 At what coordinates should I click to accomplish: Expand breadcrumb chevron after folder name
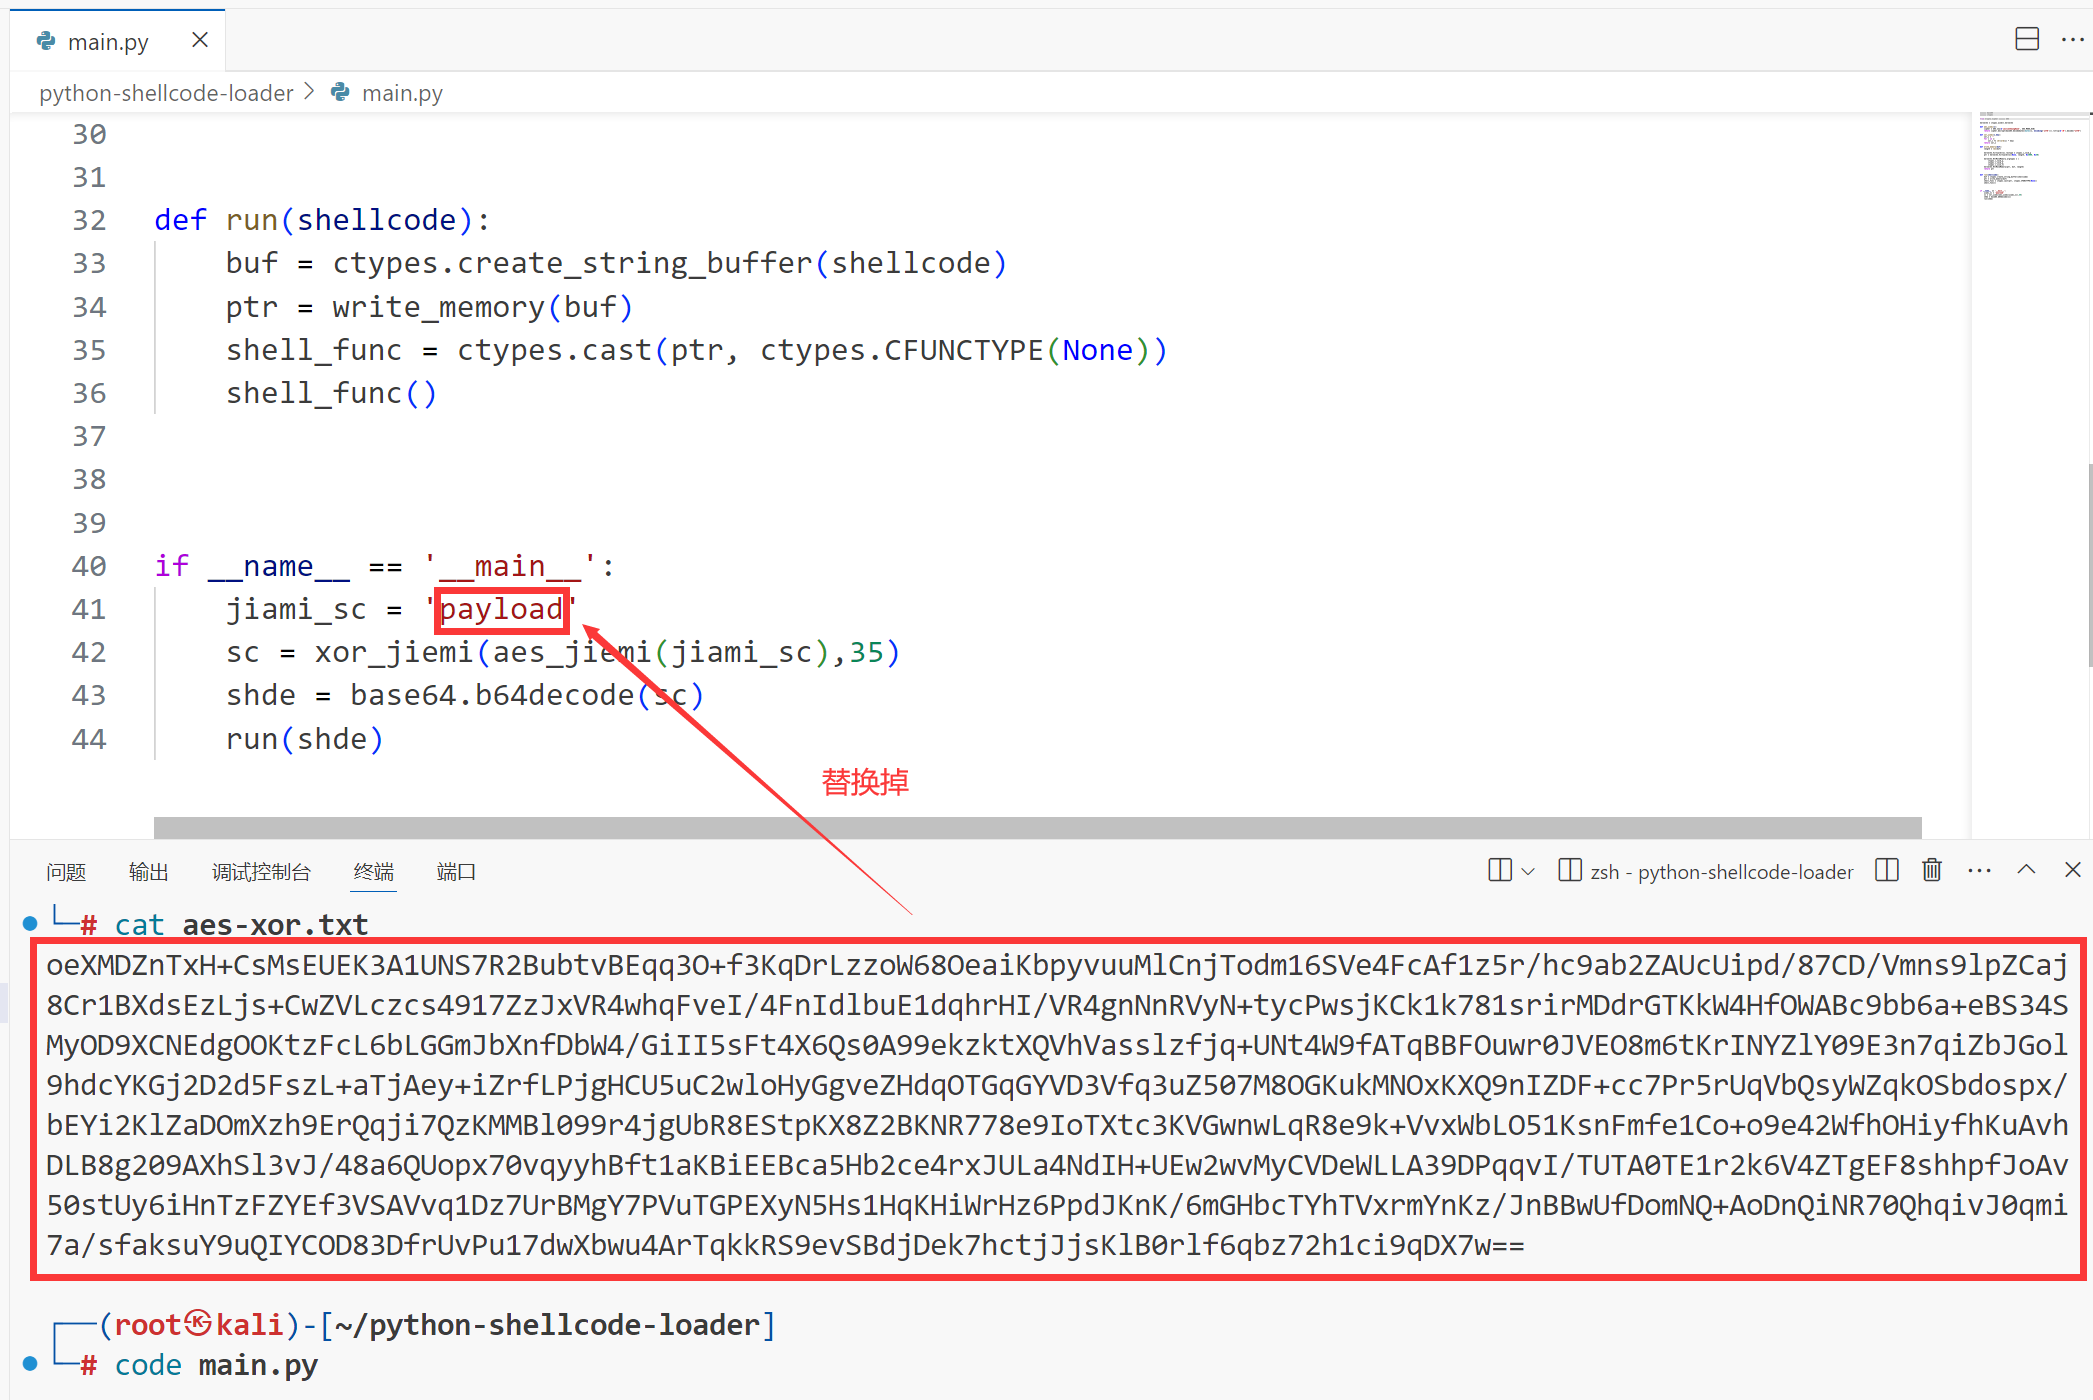309,92
